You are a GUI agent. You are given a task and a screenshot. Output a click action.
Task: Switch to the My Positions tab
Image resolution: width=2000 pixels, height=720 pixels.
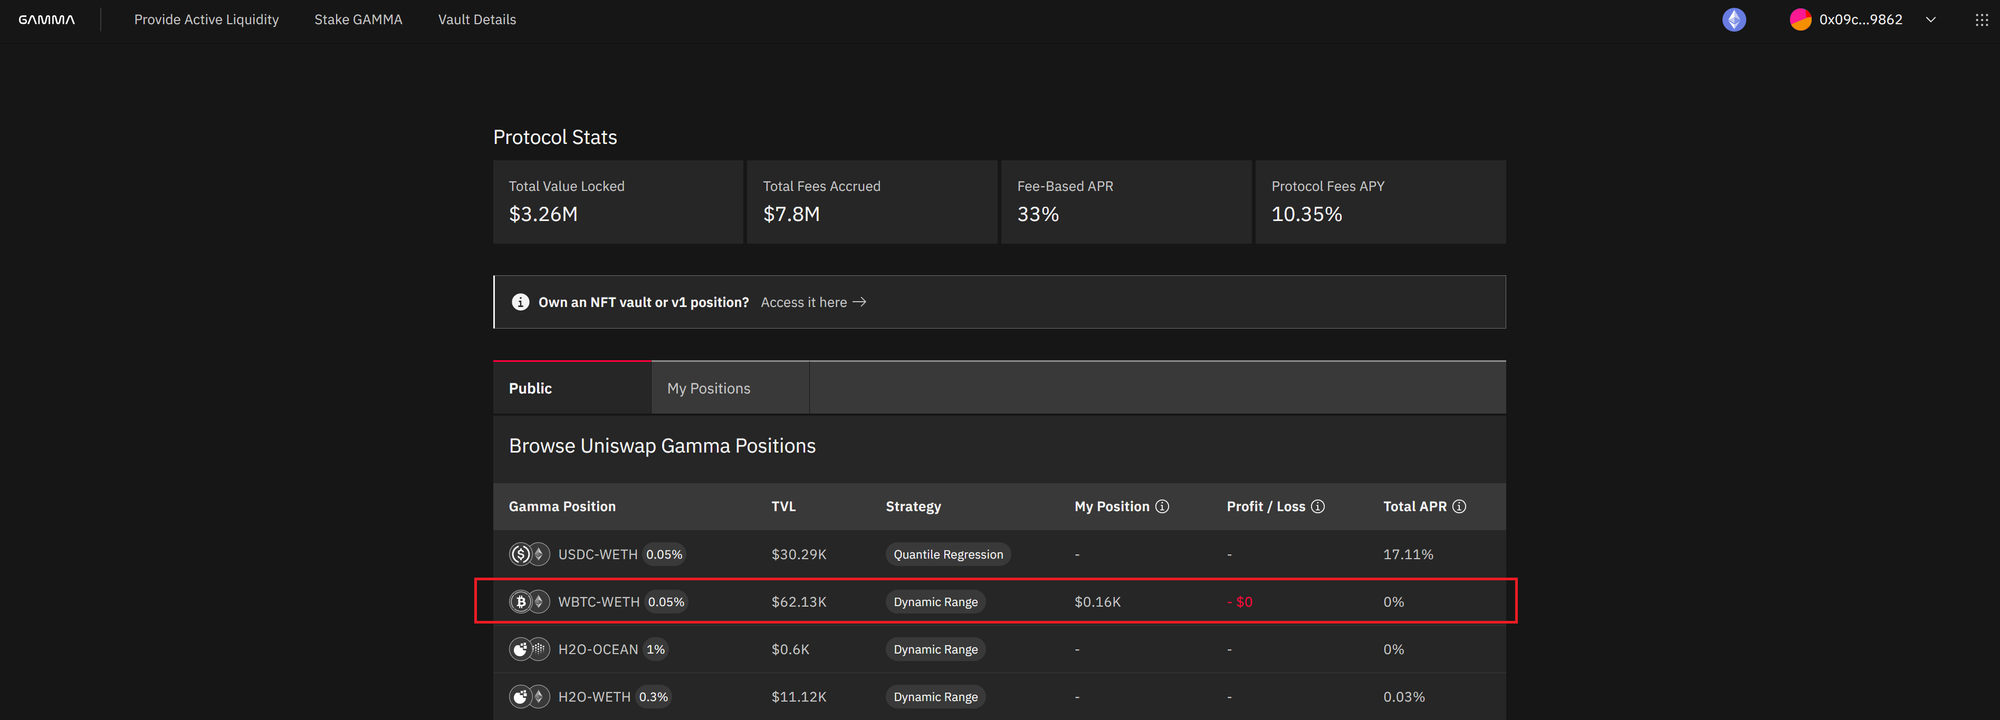(730, 388)
